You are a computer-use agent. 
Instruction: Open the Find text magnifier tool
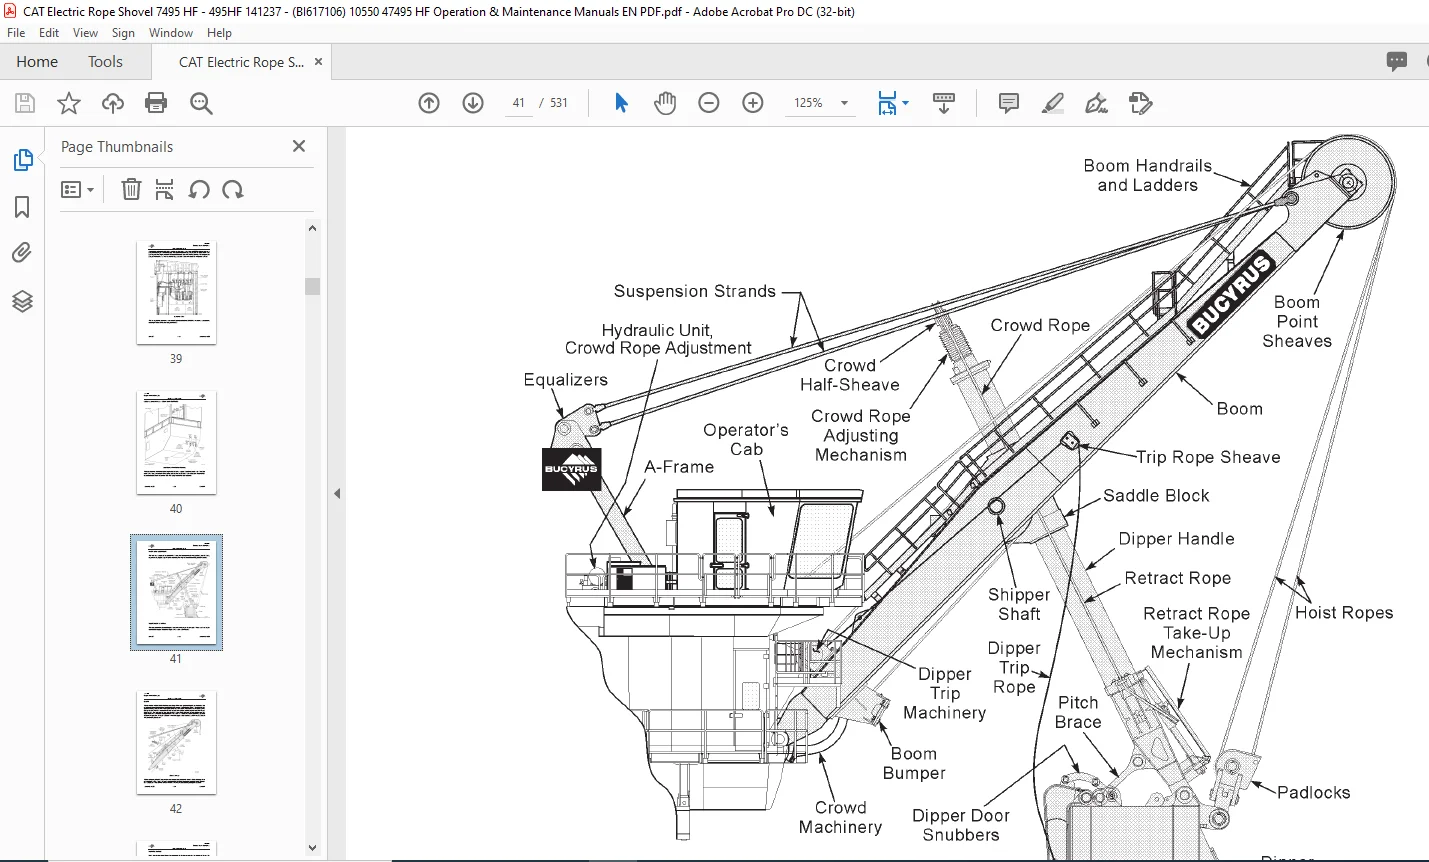tap(201, 103)
